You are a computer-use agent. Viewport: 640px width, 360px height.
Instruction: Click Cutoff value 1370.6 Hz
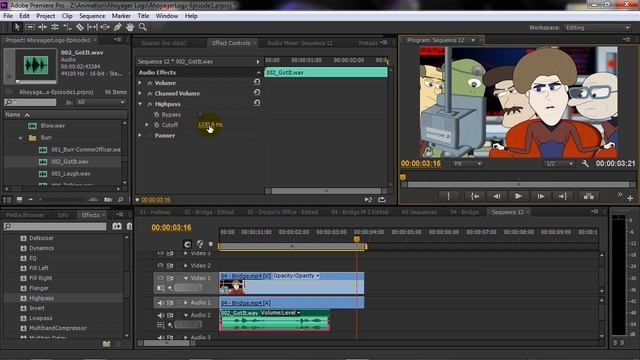pos(210,125)
